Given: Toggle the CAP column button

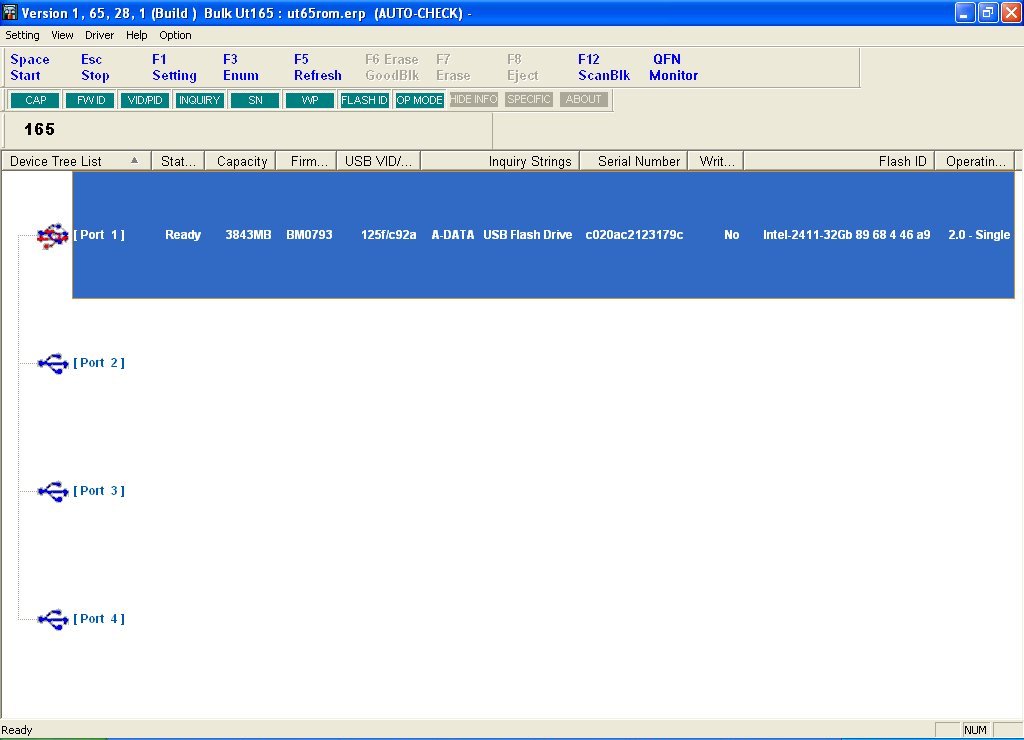Looking at the screenshot, I should point(35,100).
